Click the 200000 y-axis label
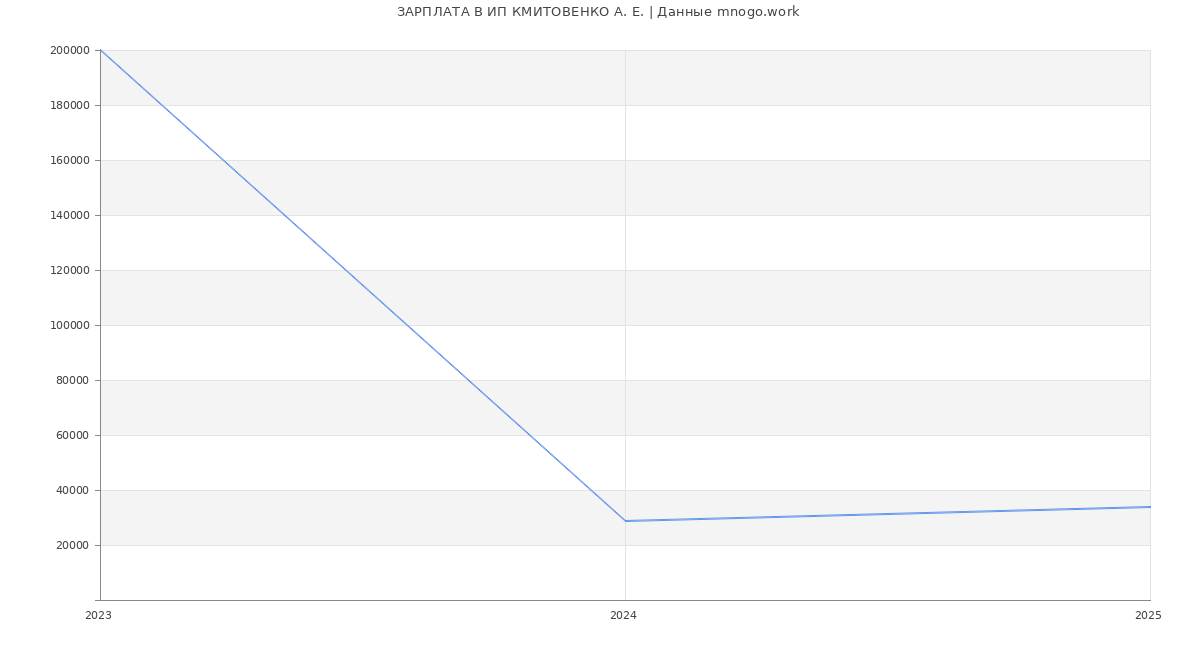This screenshot has height=650, width=1200. point(69,50)
